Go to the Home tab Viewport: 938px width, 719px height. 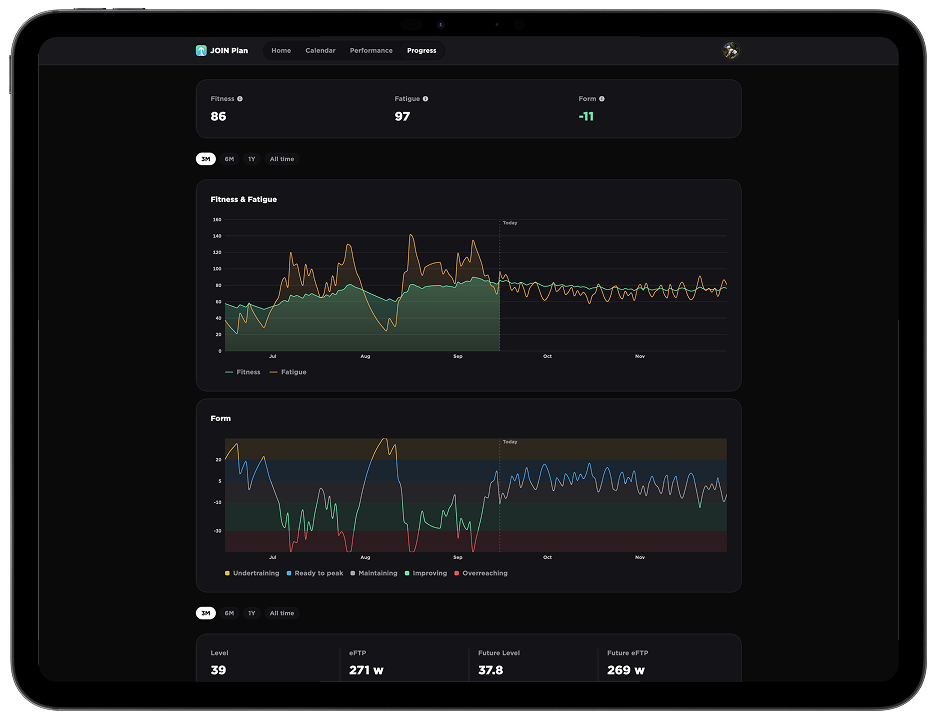(x=281, y=51)
